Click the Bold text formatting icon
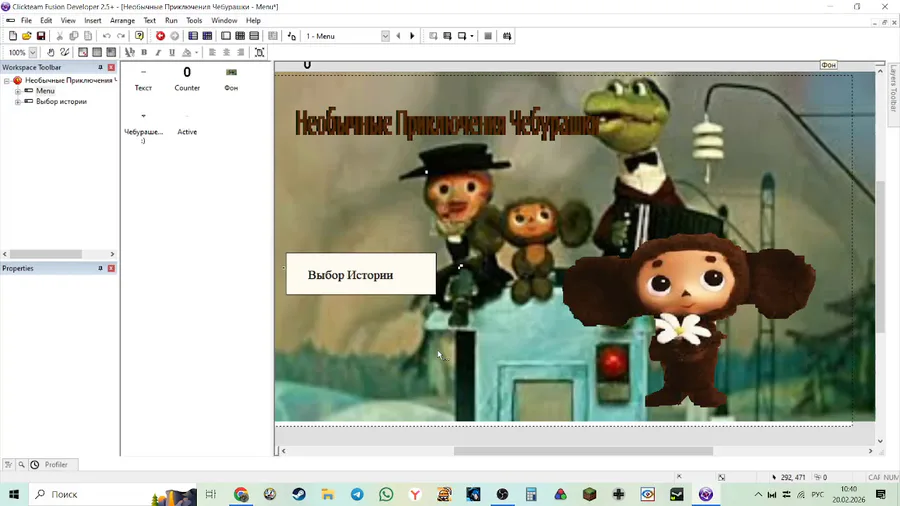 tap(144, 53)
